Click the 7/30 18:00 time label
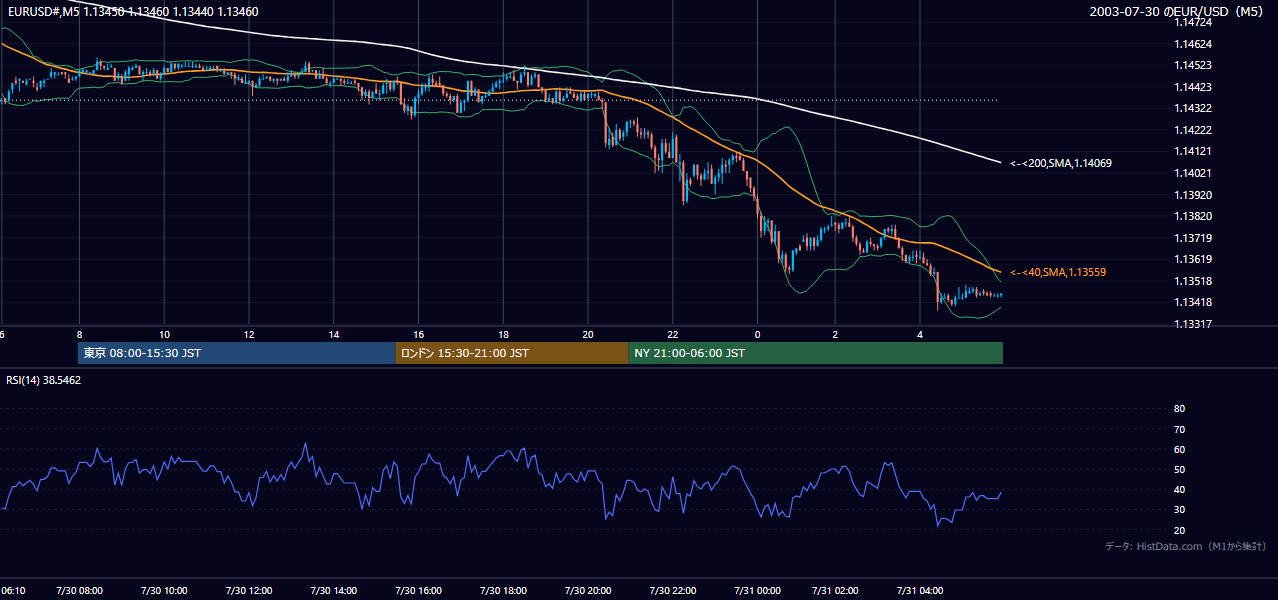Screen dimensions: 1278x600 click(503, 590)
